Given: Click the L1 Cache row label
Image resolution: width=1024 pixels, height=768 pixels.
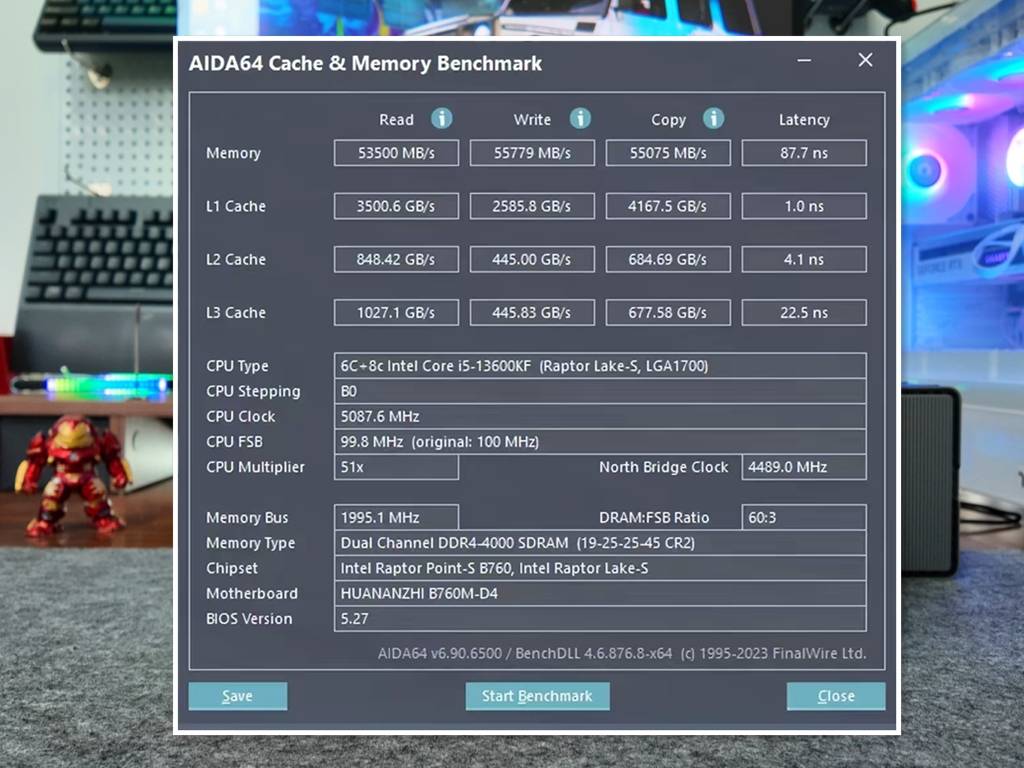Looking at the screenshot, I should (x=236, y=206).
